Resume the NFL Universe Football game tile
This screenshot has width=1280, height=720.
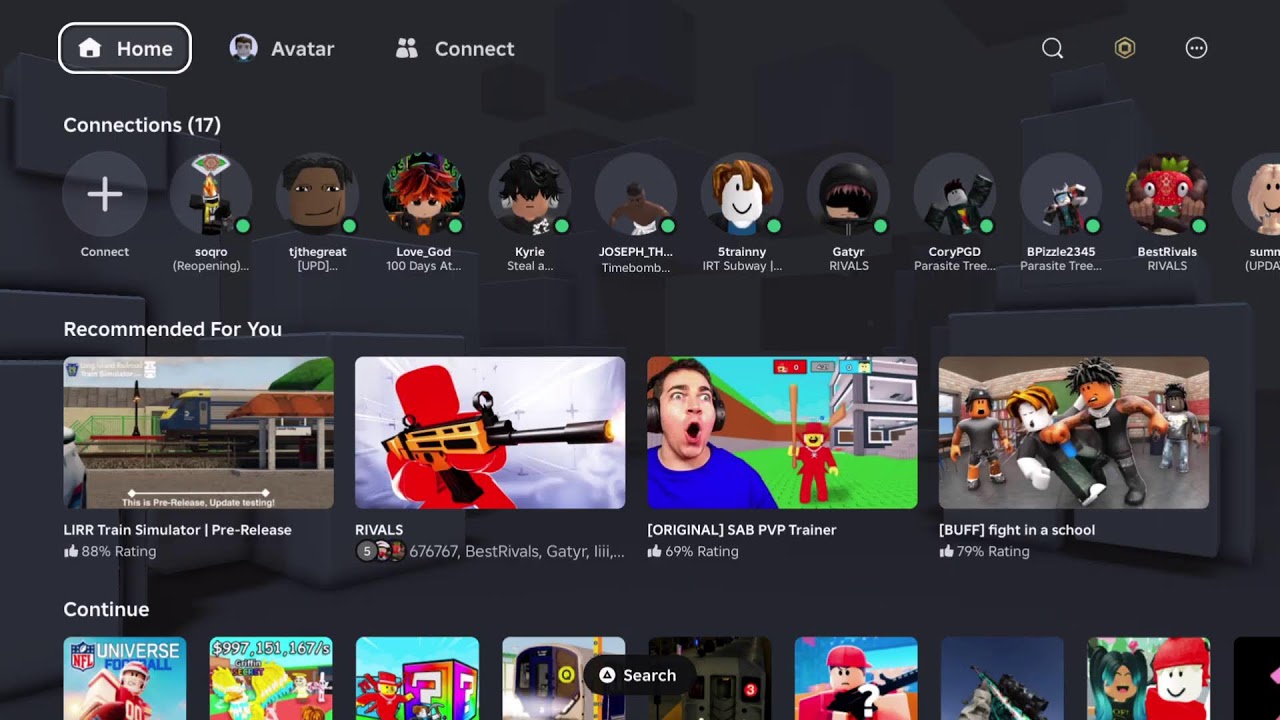[125, 678]
